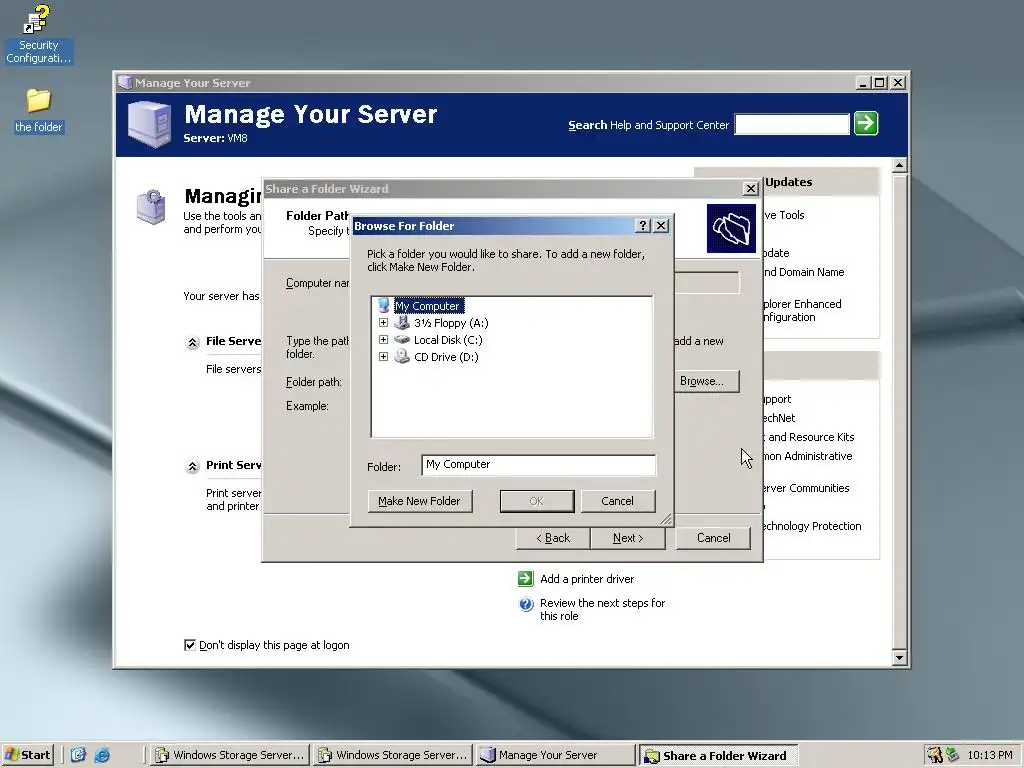Click Make New Folder button
The image size is (1024, 768).
420,501
